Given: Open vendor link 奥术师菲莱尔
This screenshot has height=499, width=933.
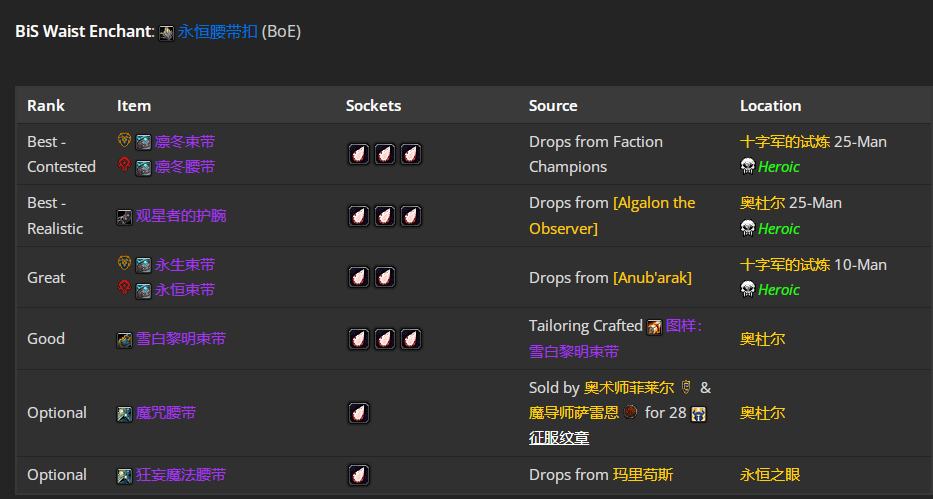Looking at the screenshot, I should coord(629,388).
